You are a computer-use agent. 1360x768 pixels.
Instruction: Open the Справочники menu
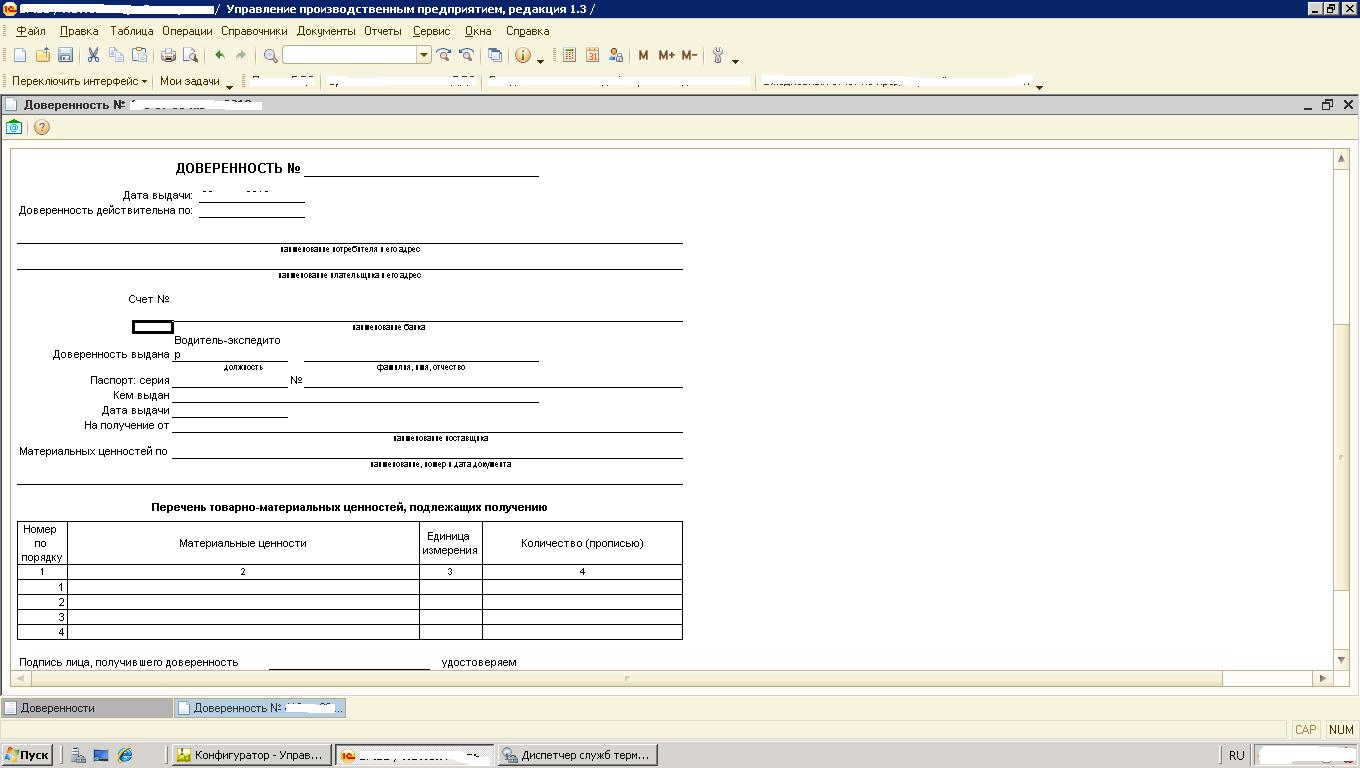254,31
